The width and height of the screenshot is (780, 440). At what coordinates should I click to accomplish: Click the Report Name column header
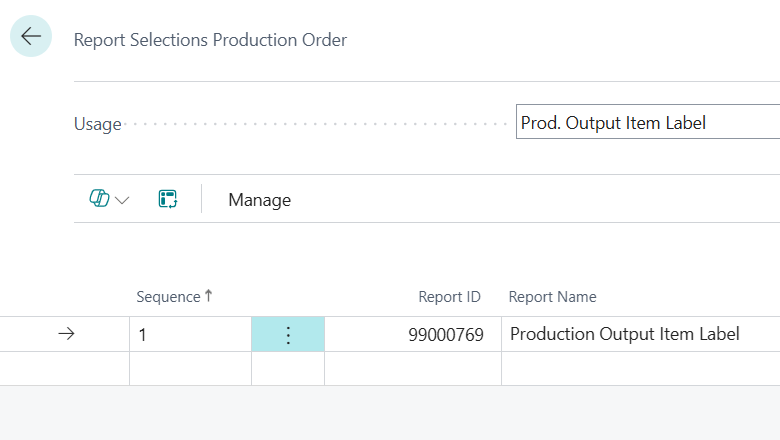[x=552, y=297]
